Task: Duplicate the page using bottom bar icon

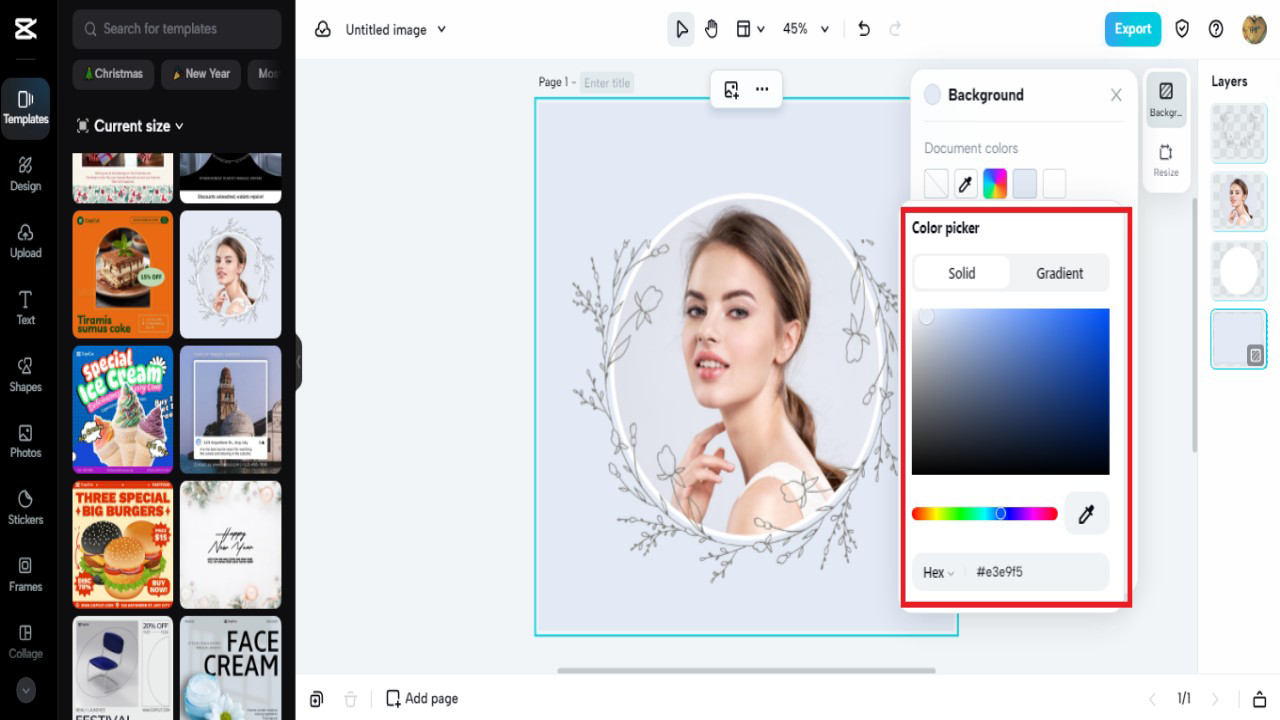Action: pyautogui.click(x=316, y=699)
